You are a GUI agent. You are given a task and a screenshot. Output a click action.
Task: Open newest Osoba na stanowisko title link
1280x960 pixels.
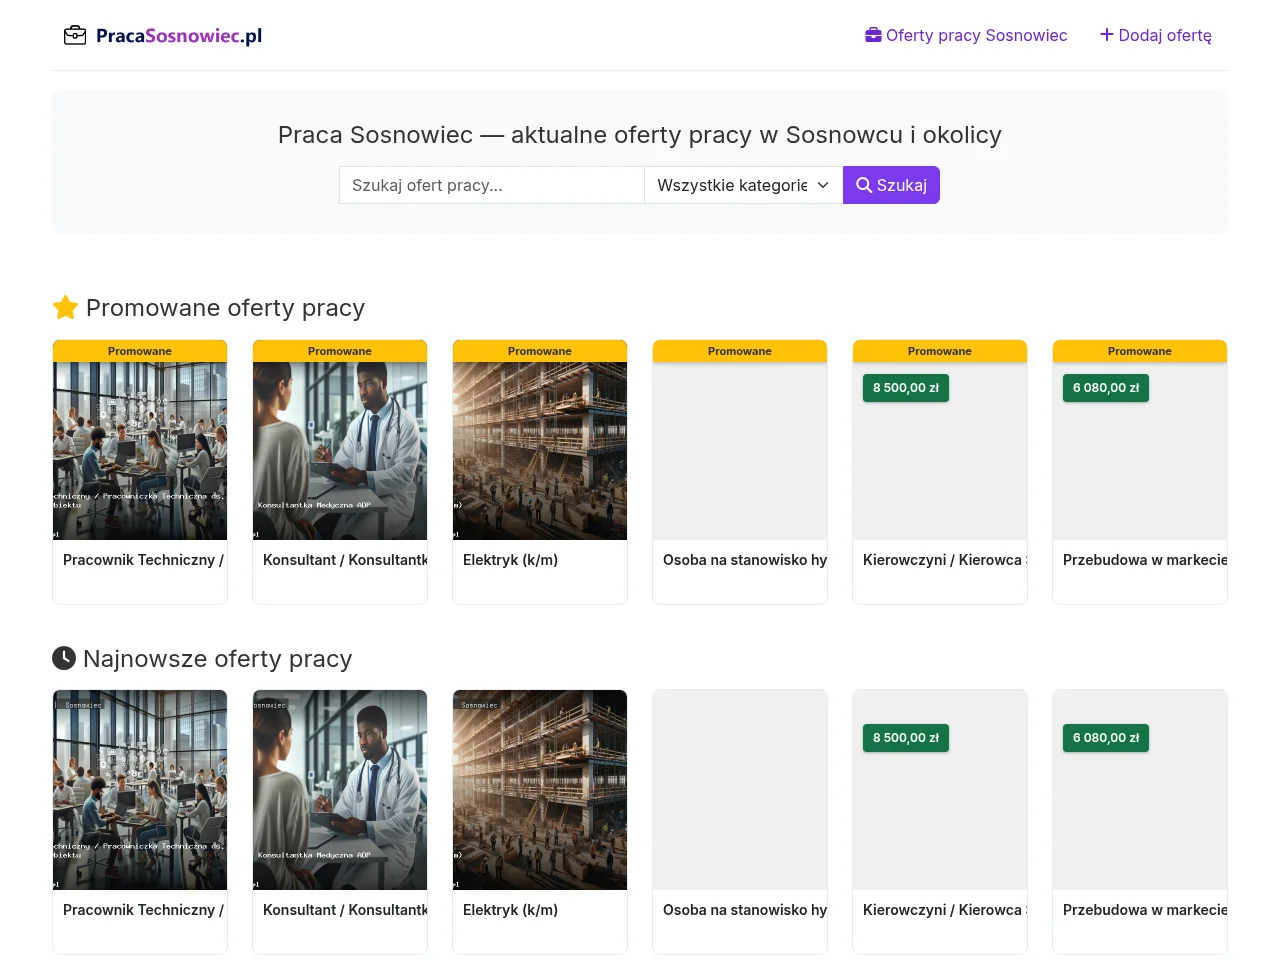click(745, 910)
